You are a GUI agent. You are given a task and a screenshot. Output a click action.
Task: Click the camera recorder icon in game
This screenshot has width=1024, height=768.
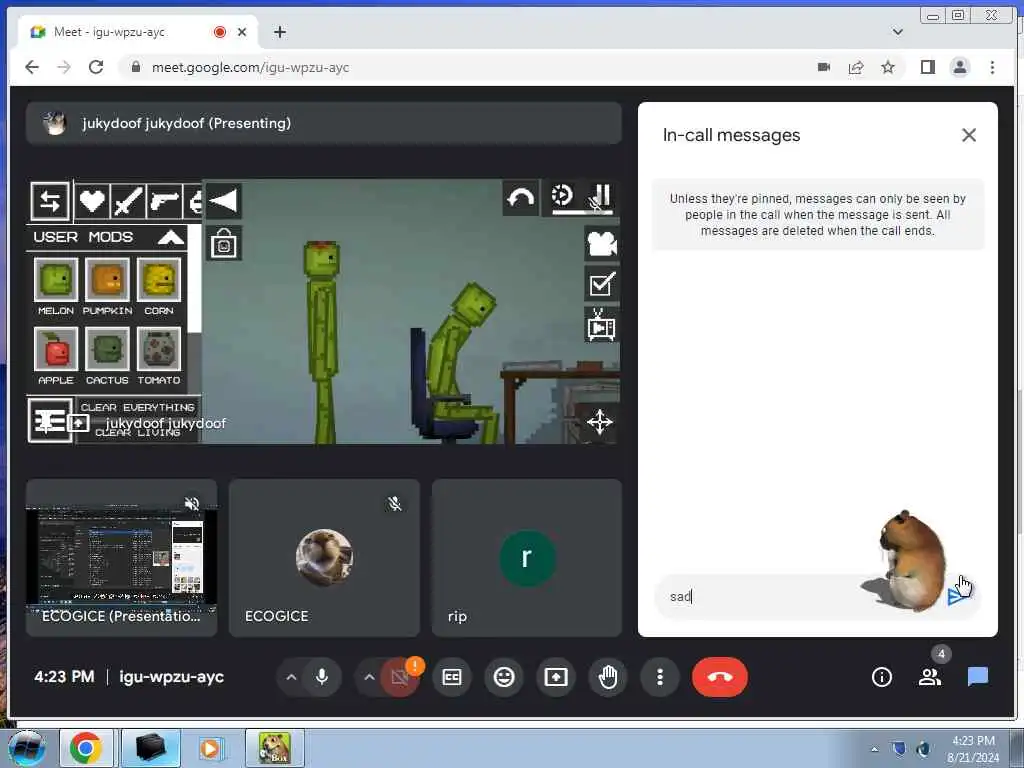pyautogui.click(x=601, y=244)
